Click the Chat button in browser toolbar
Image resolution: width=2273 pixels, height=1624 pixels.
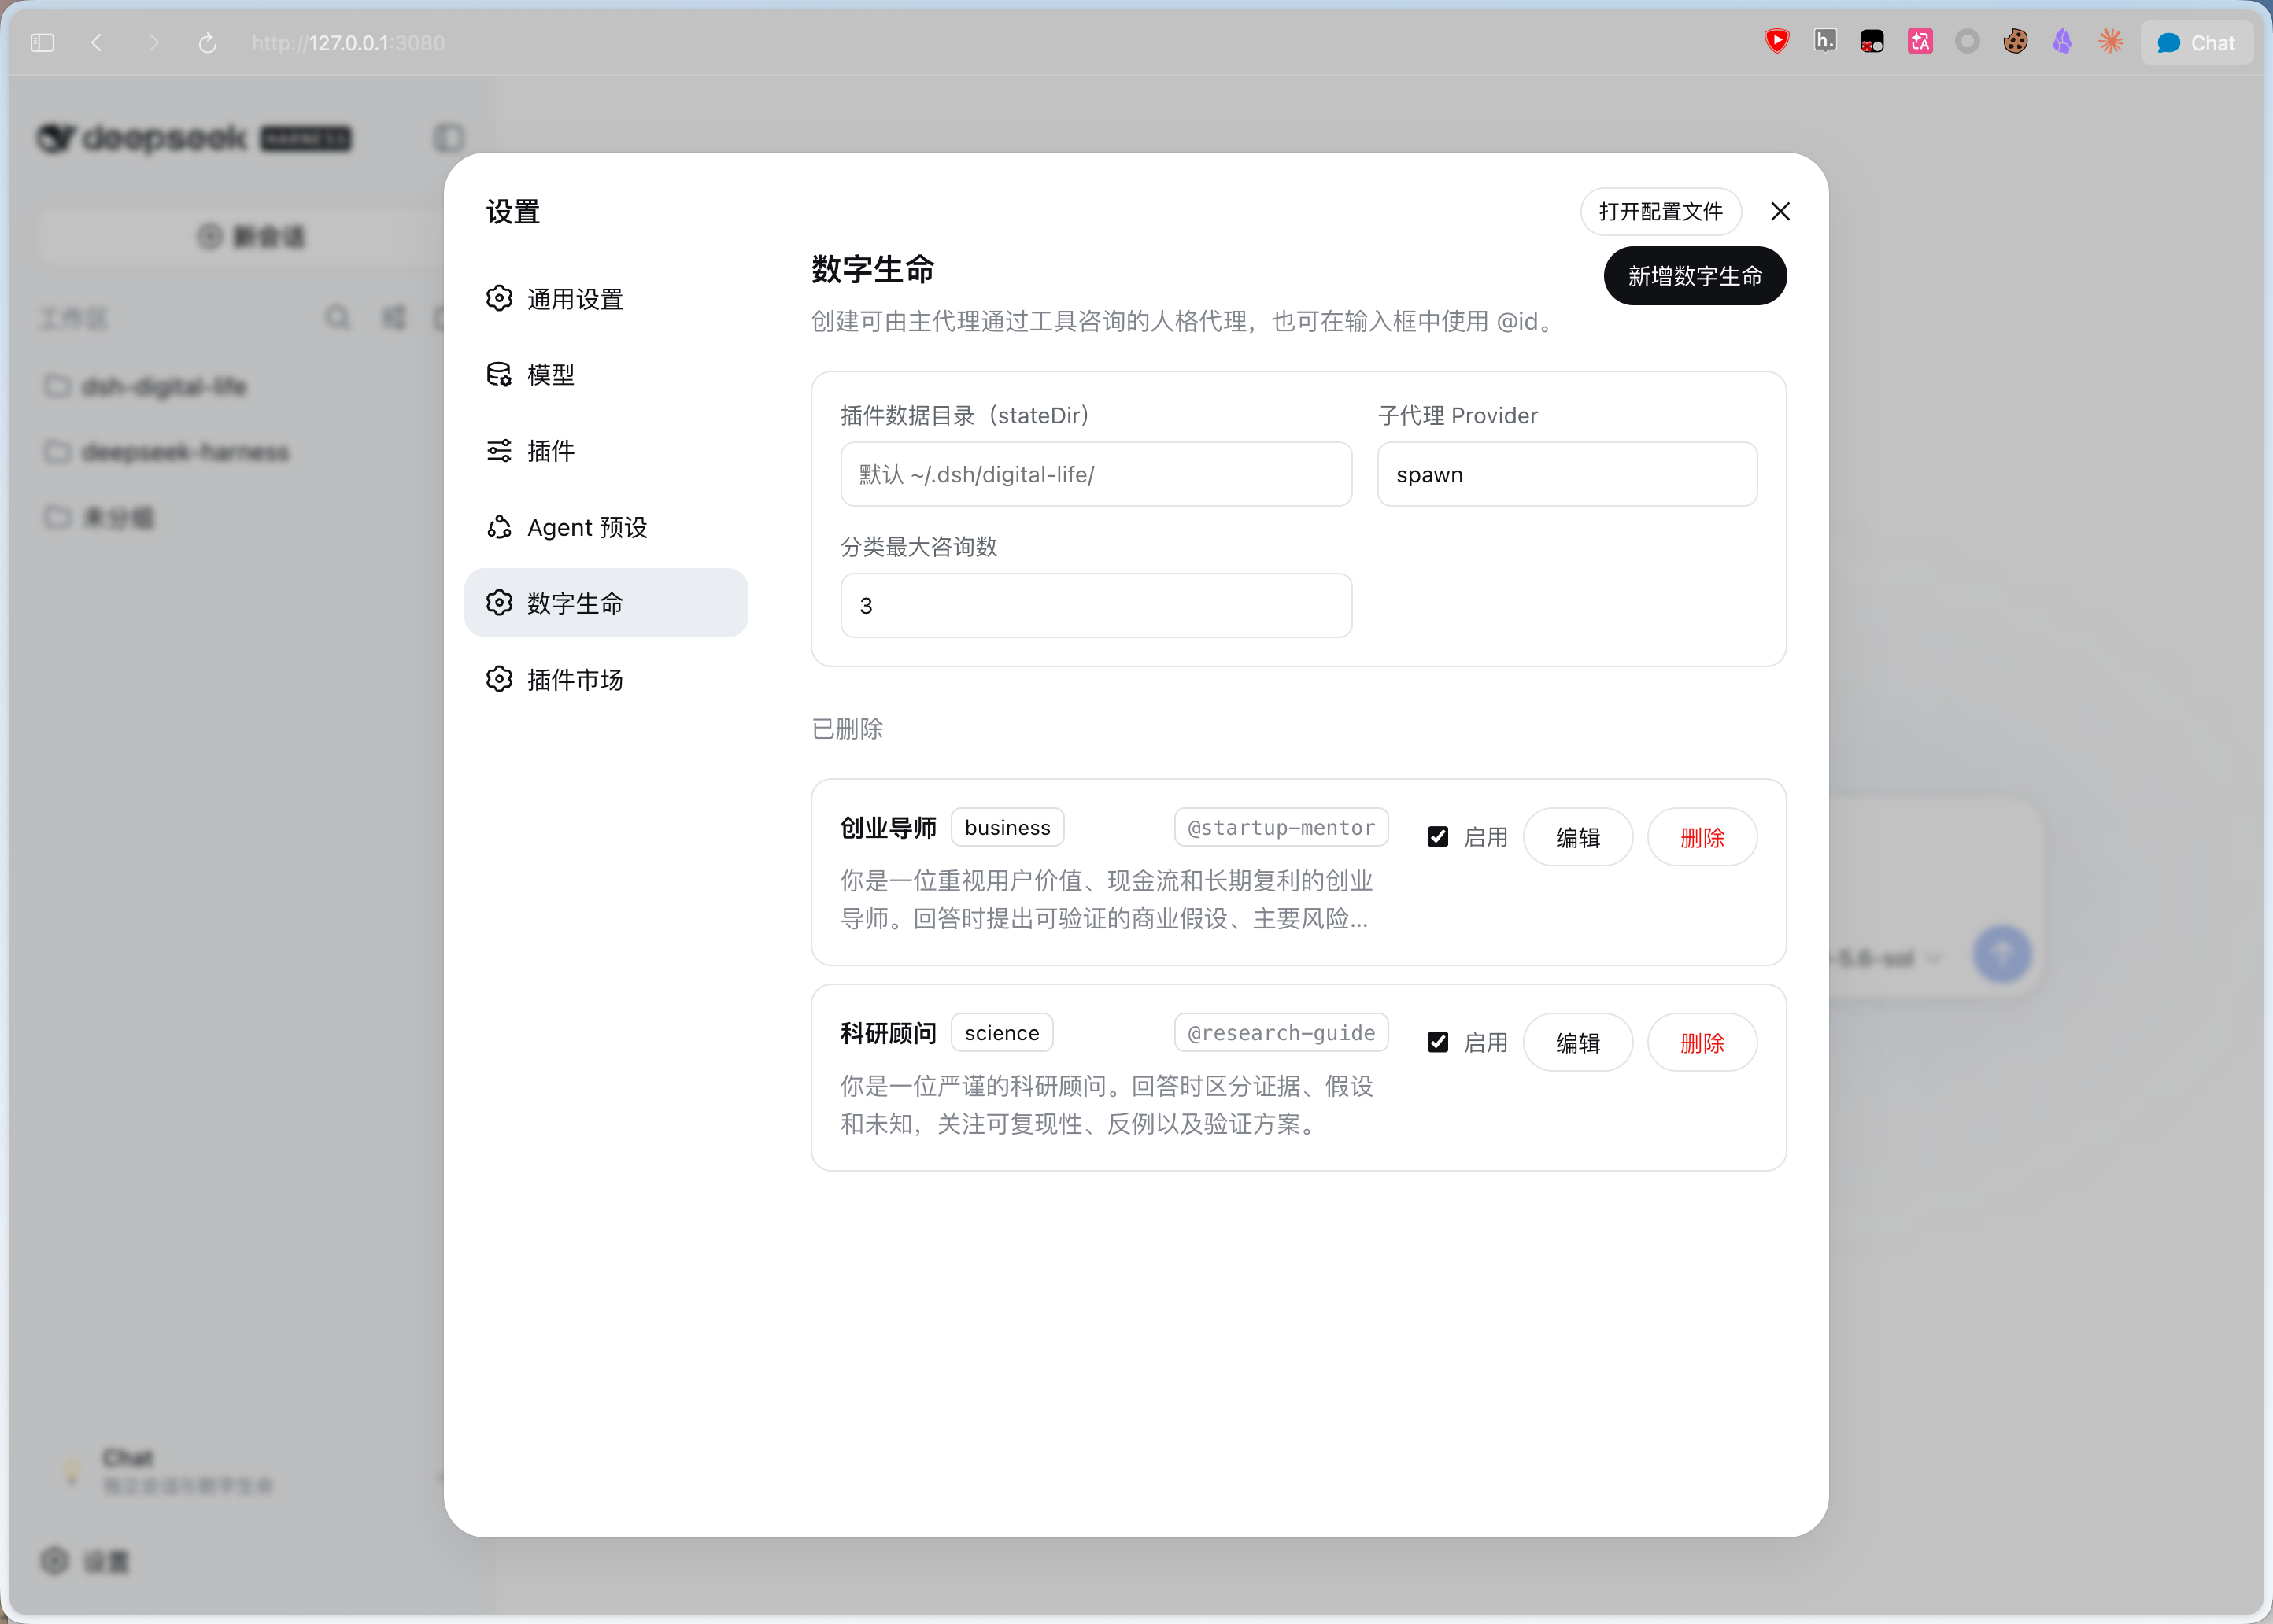(x=2196, y=43)
